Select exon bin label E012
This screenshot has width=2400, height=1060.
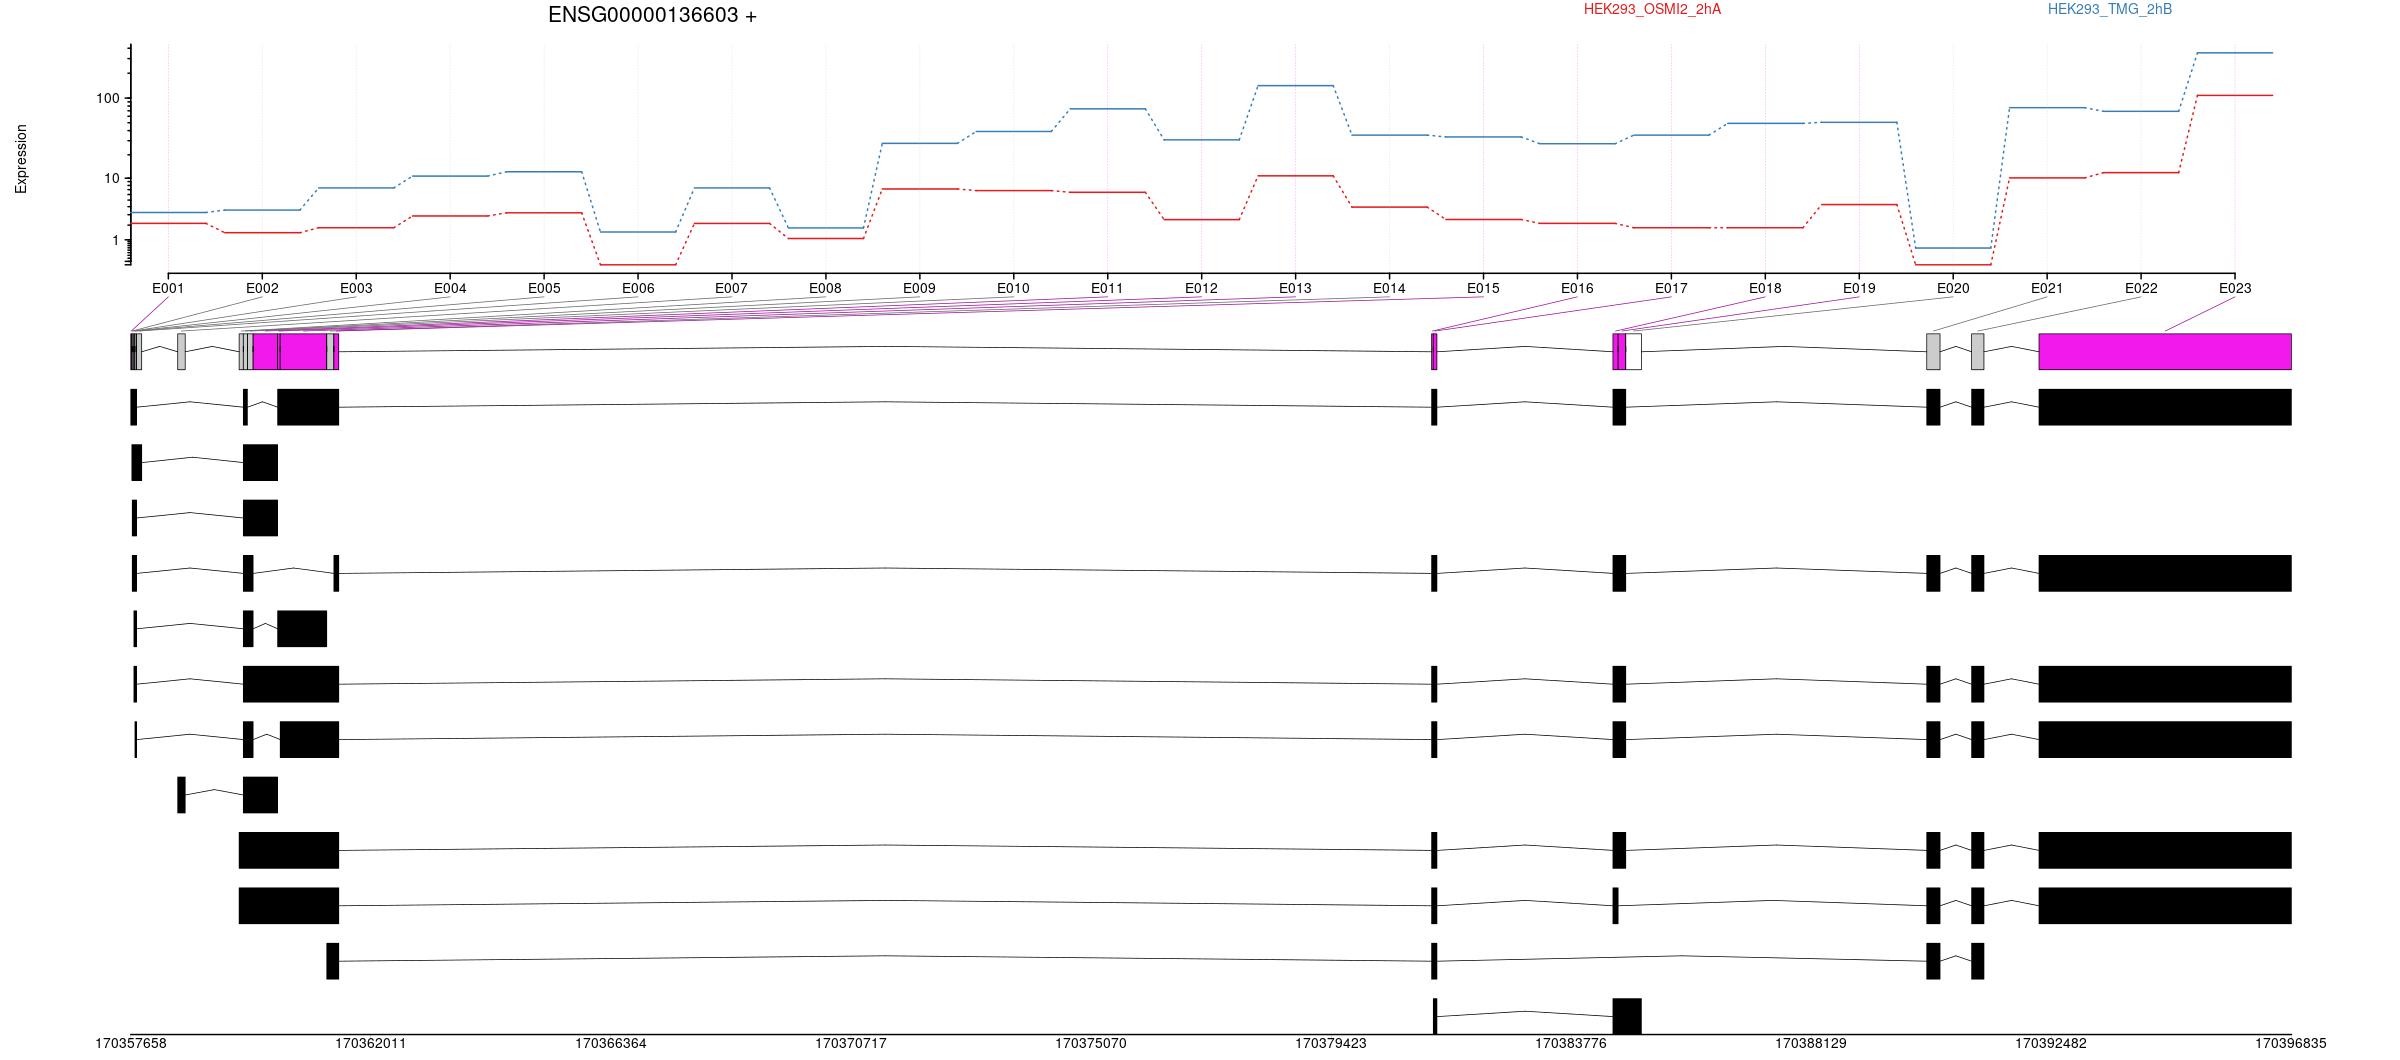[1201, 288]
